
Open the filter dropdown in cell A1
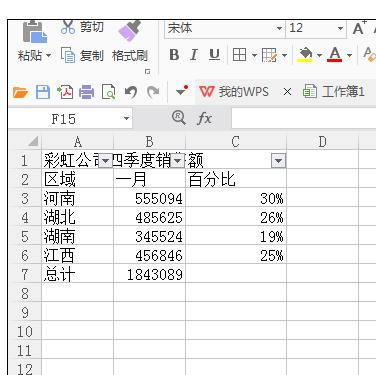pos(106,161)
